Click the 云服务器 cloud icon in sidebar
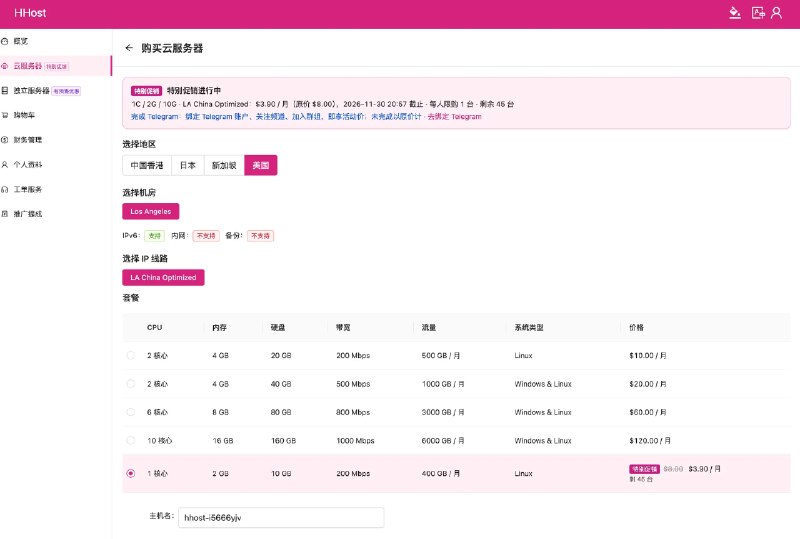The height and width of the screenshot is (539, 800). point(5,66)
